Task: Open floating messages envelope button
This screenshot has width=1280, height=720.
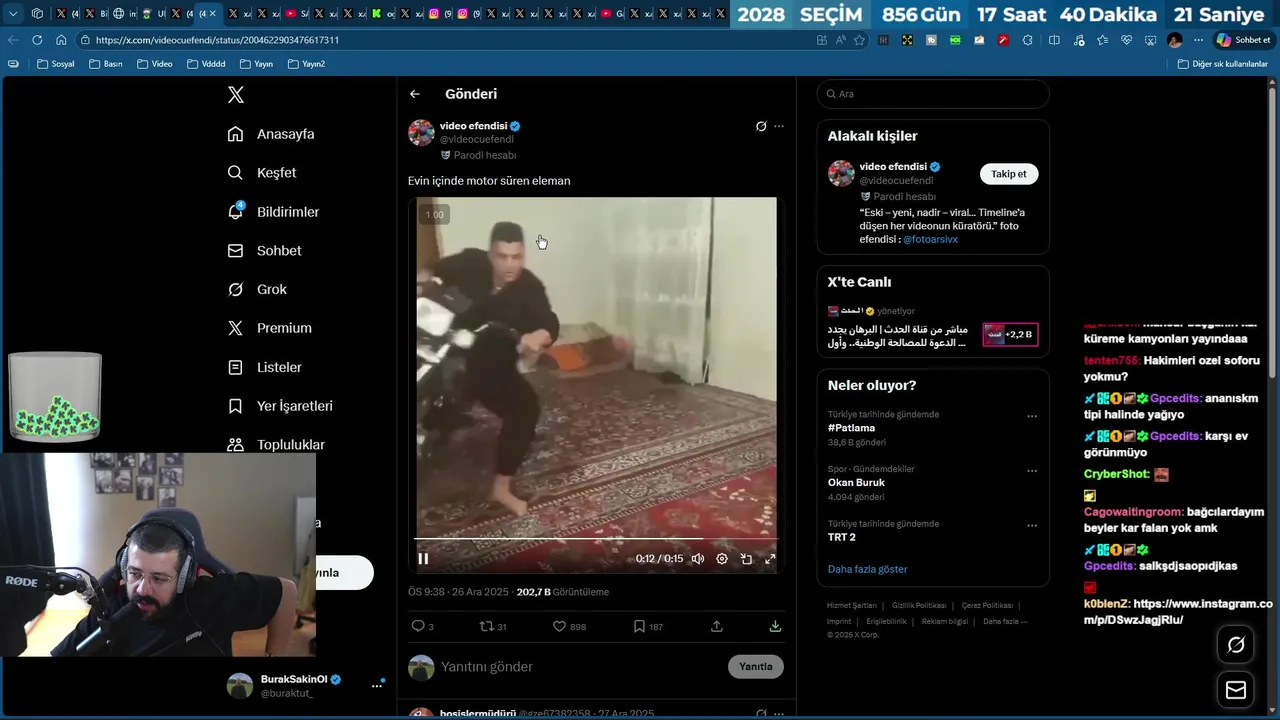Action: pos(1236,691)
